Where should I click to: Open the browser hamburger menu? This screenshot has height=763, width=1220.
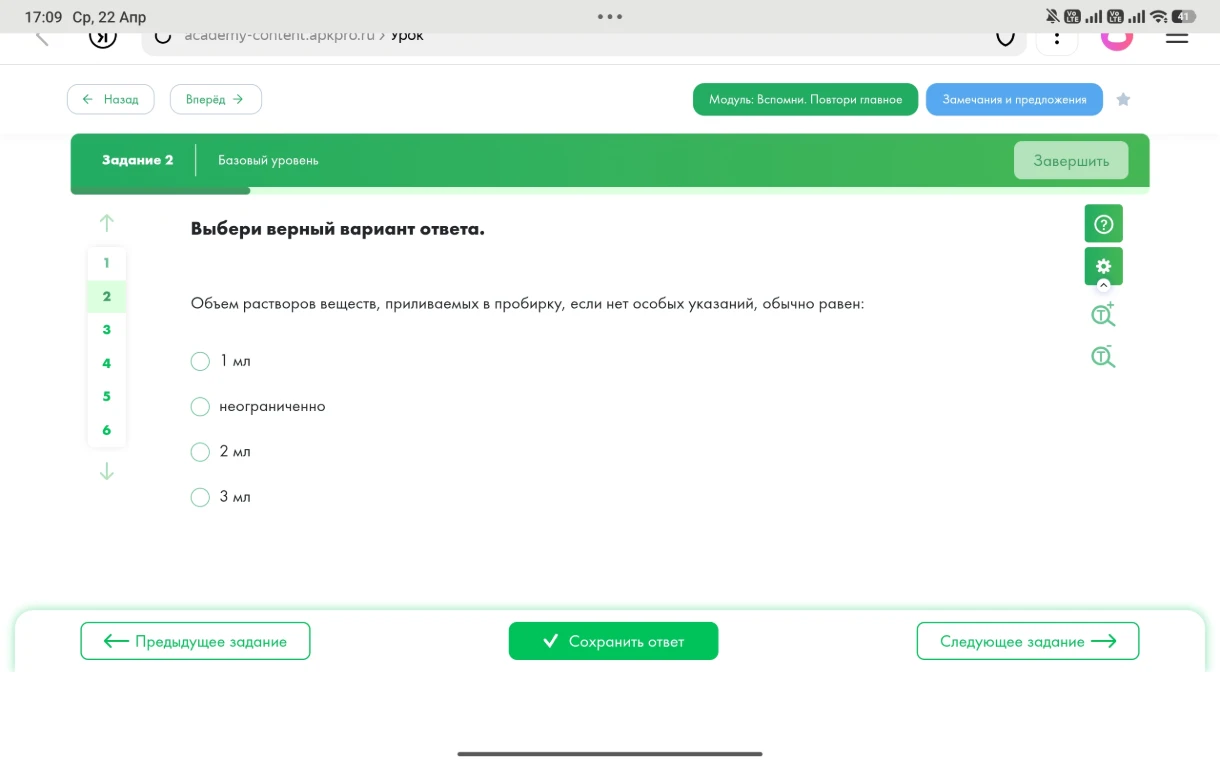point(1177,38)
